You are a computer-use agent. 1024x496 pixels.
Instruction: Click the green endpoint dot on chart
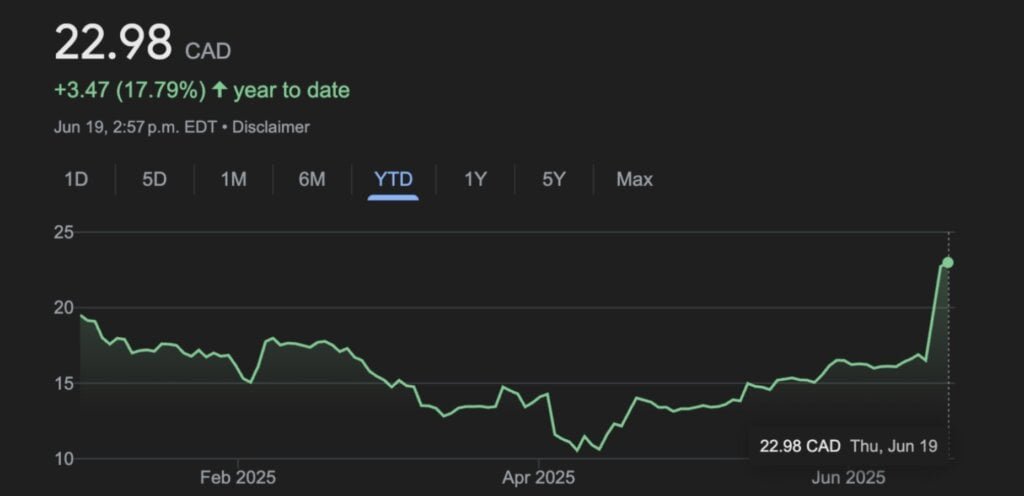(948, 262)
